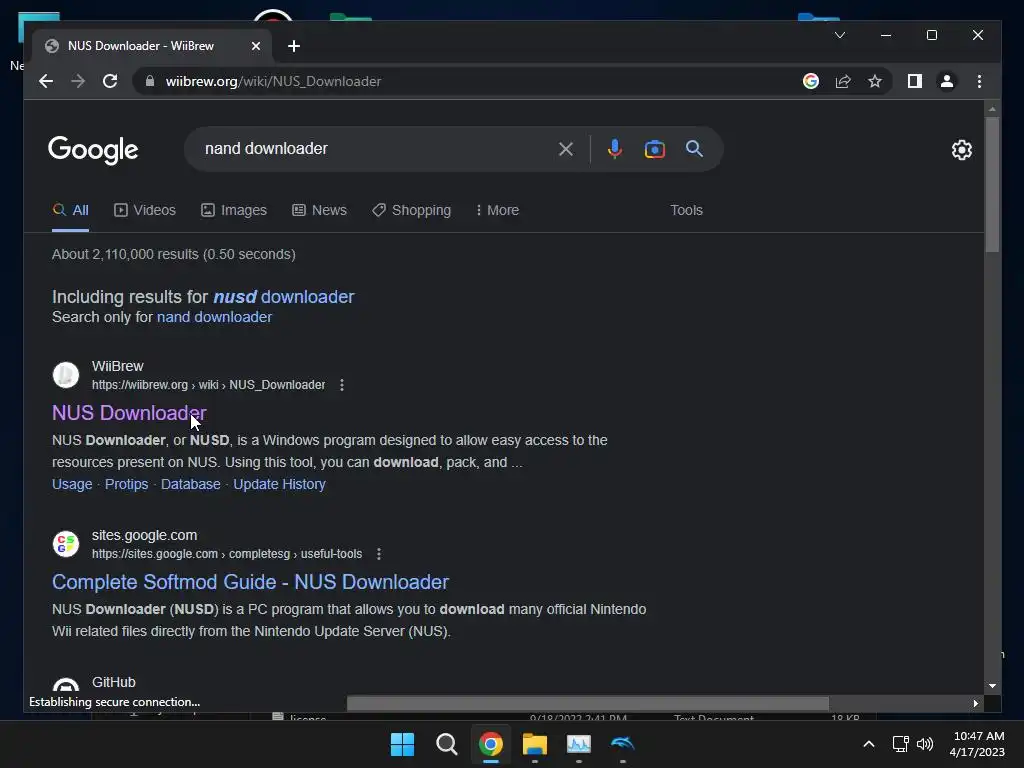Open Chrome's three-dot menu
Screen dimensions: 1024x768
coord(979,81)
